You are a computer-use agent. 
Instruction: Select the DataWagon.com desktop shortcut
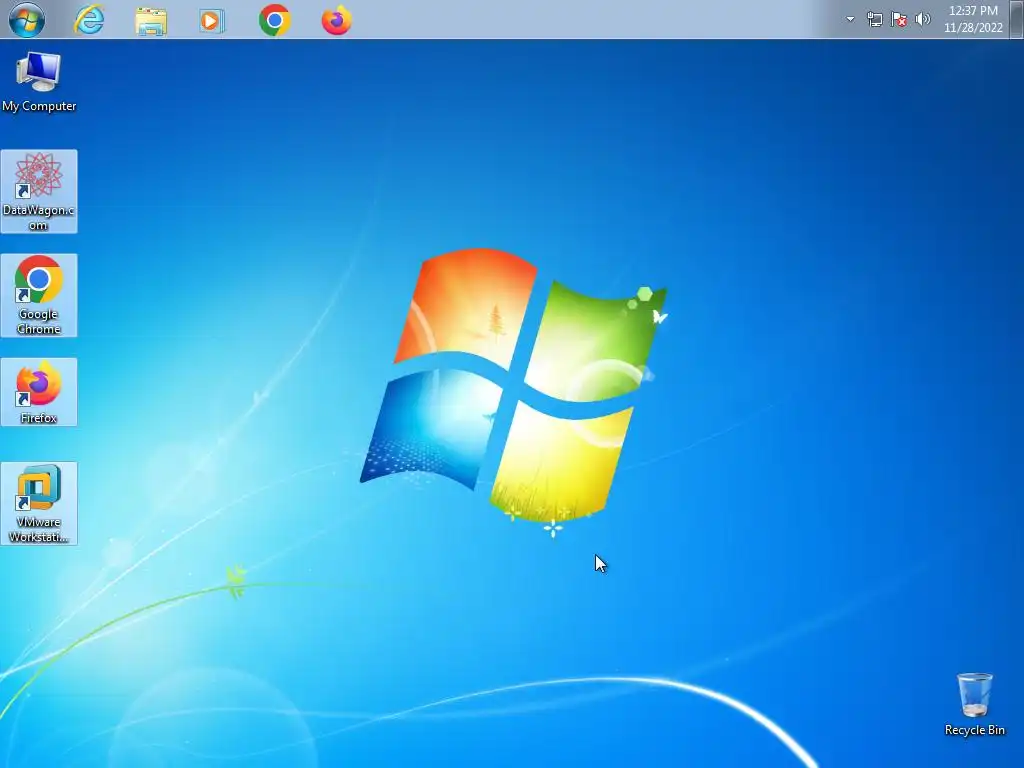[x=39, y=191]
